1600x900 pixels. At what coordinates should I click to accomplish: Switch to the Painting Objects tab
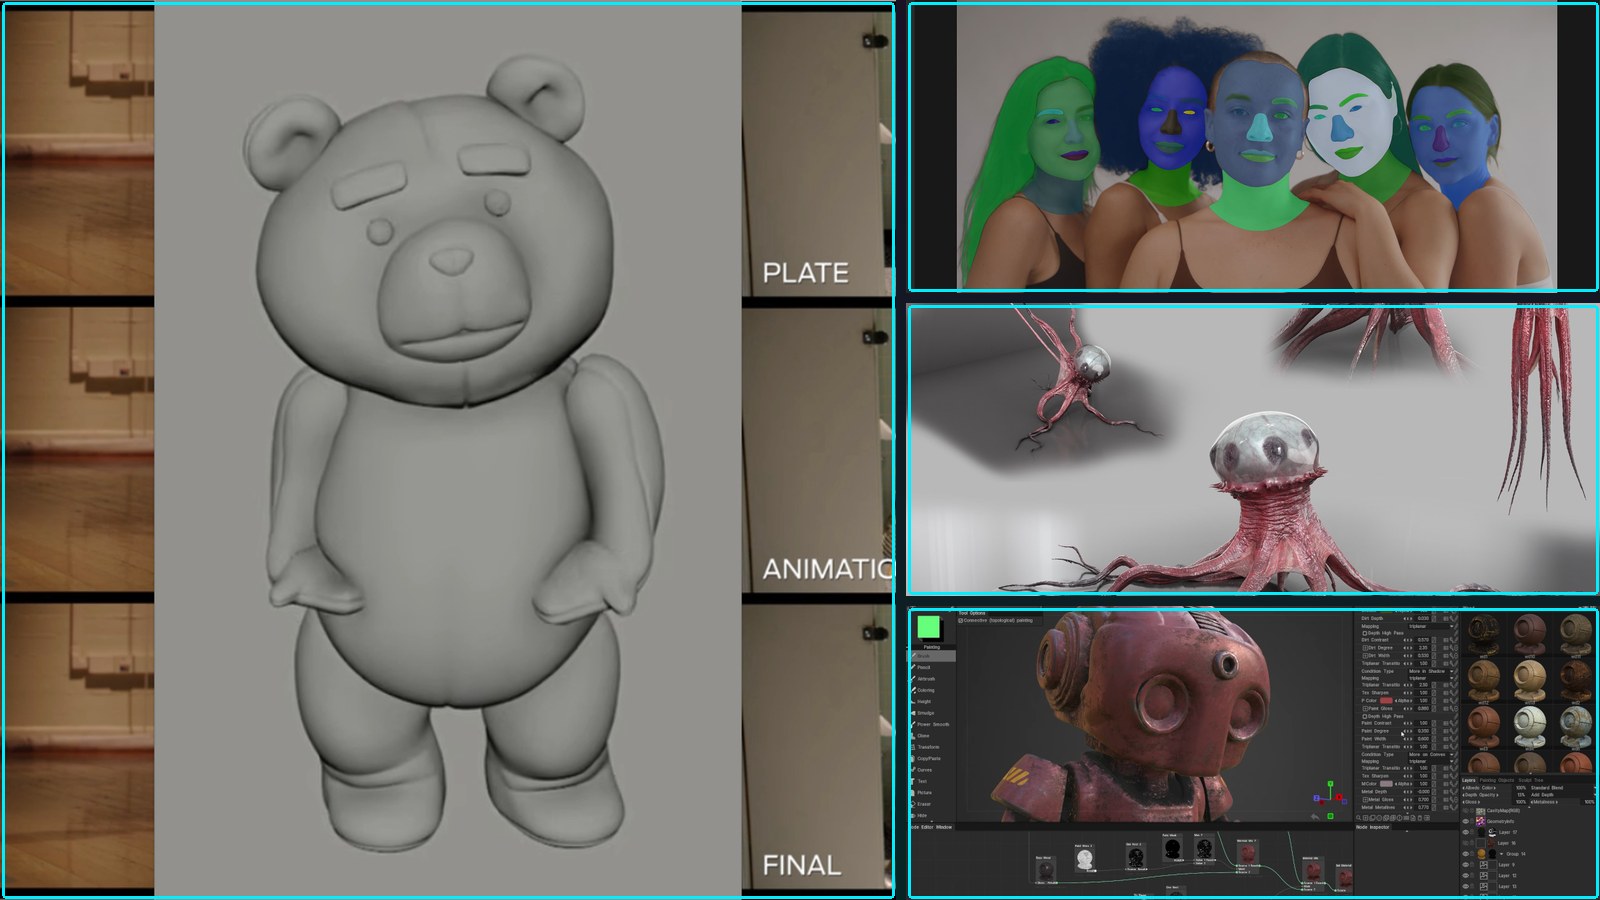1496,780
